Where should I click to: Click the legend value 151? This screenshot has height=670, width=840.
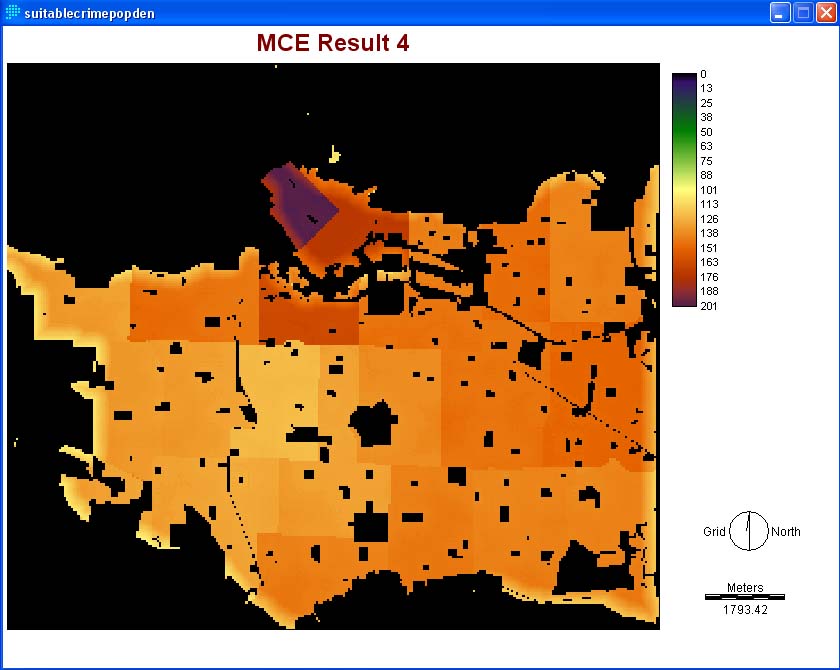(x=708, y=248)
